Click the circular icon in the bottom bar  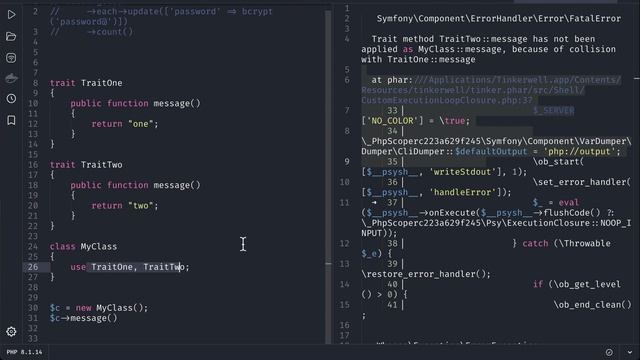pos(609,352)
